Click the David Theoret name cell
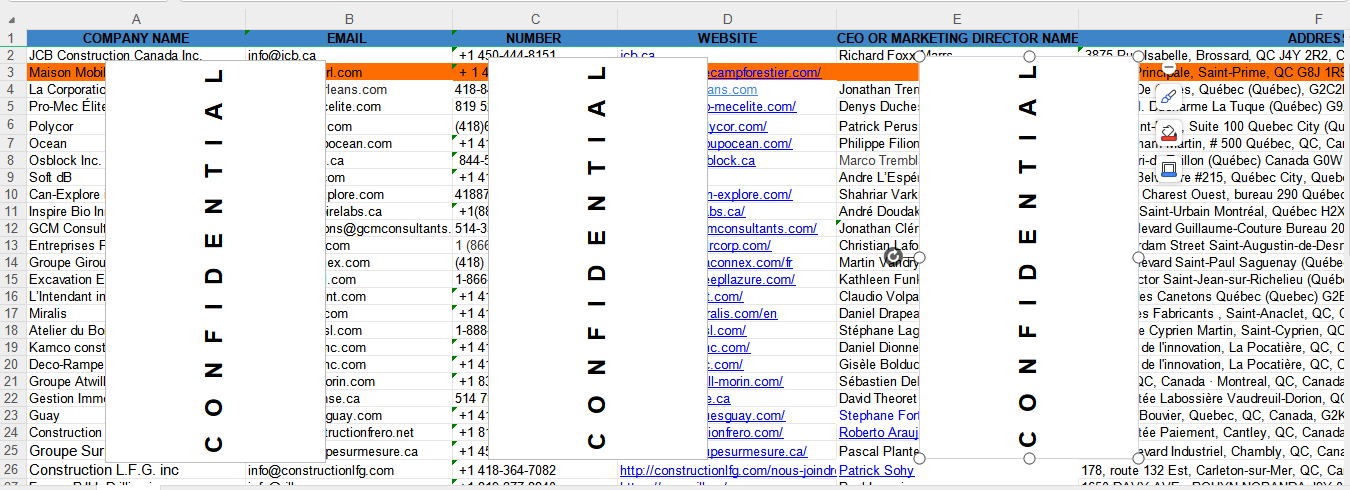 (x=877, y=399)
